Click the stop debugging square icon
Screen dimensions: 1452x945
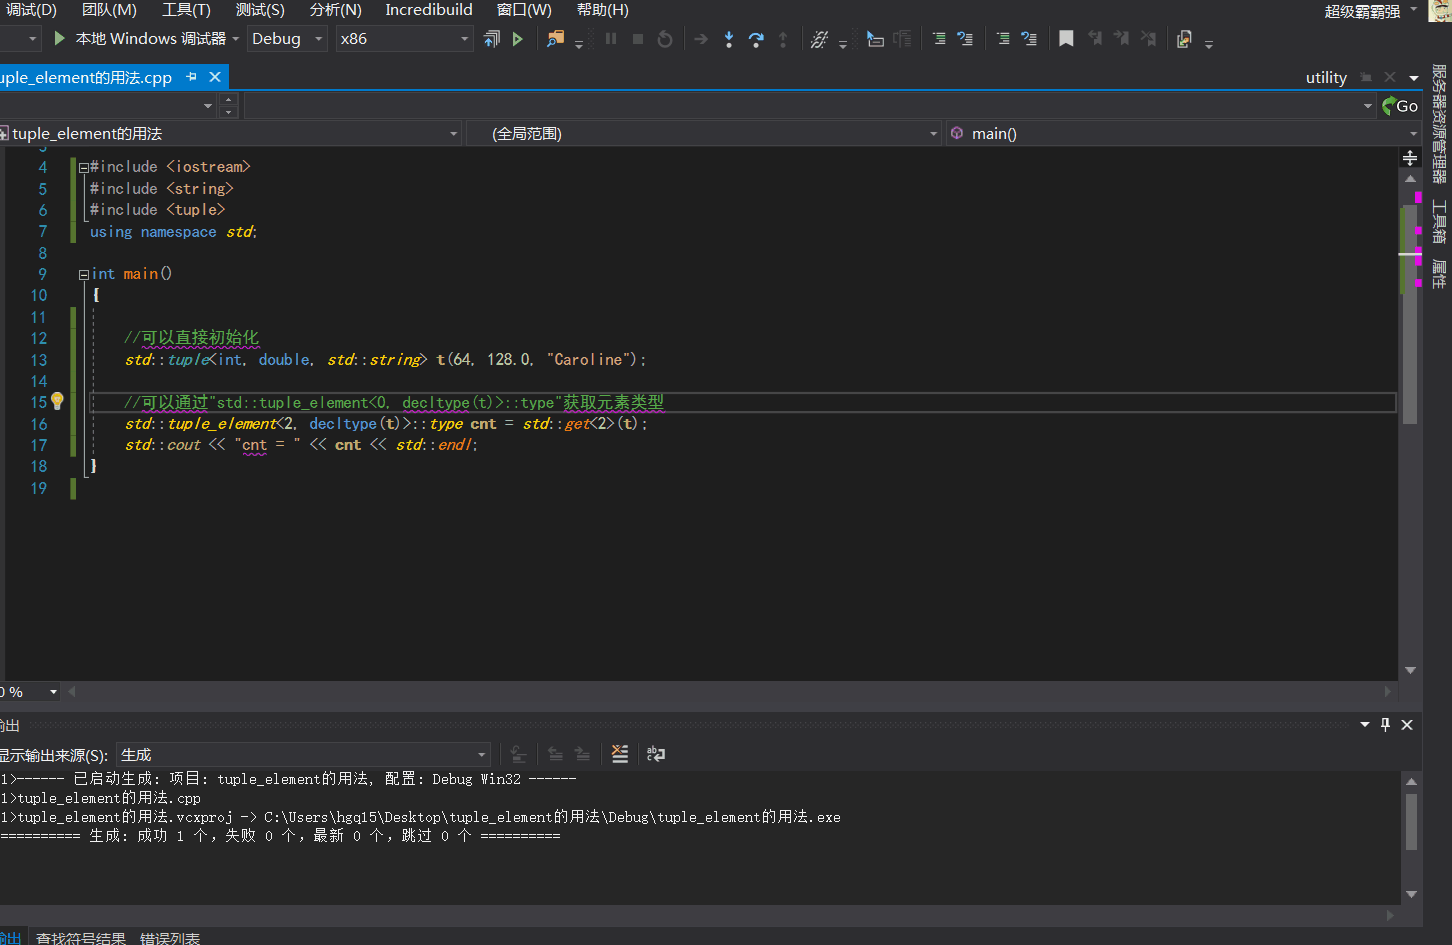pos(638,39)
